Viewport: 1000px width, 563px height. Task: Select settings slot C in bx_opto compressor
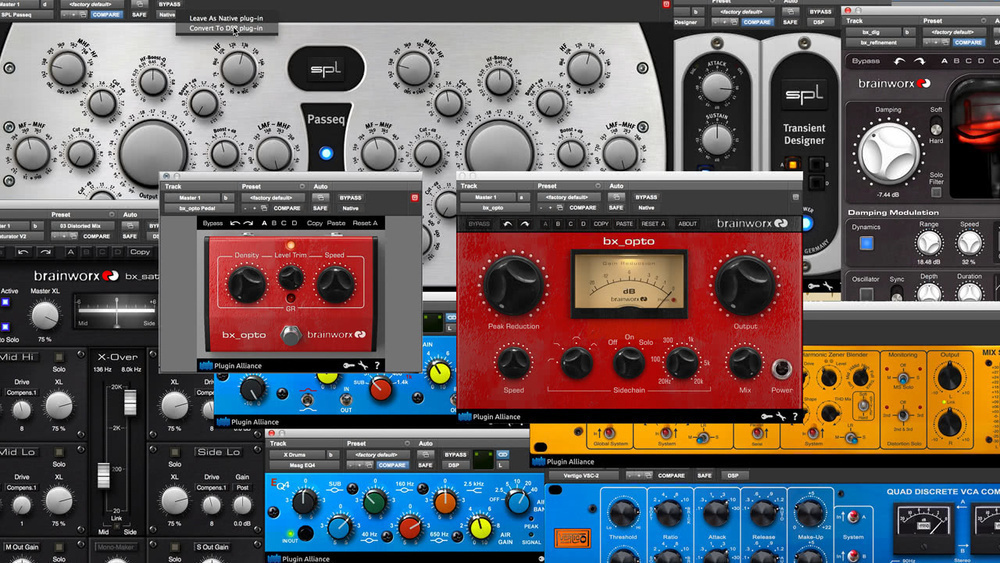pos(571,224)
